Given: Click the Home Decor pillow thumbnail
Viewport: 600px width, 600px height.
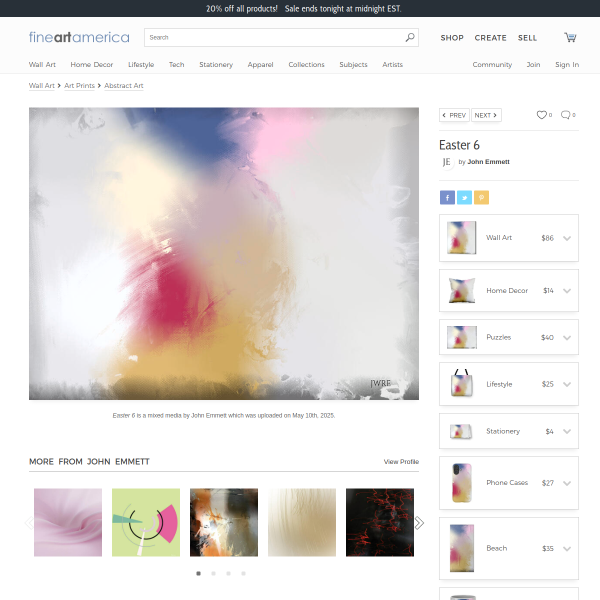Looking at the screenshot, I should coord(462,290).
